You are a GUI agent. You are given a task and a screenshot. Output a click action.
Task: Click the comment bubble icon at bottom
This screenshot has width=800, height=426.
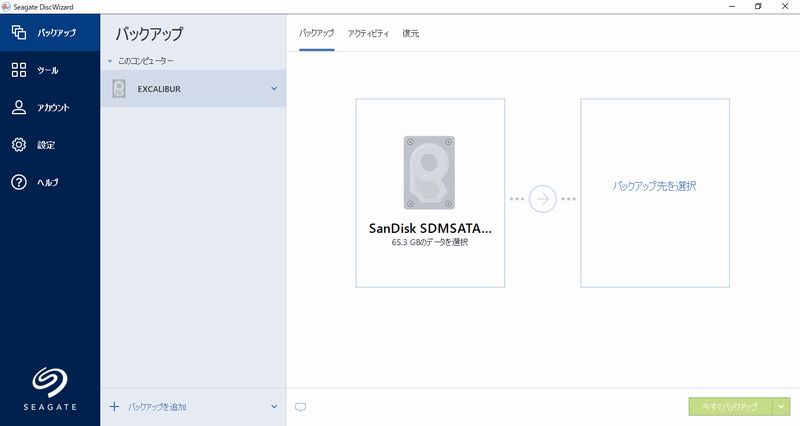tap(300, 407)
